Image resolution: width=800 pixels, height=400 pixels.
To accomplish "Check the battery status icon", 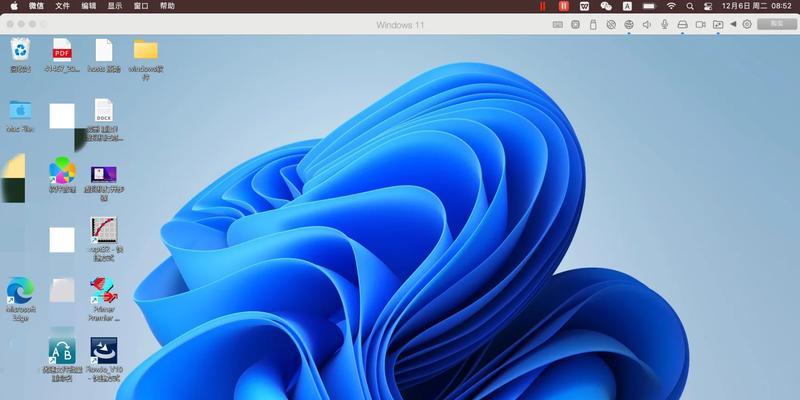I will point(649,6).
